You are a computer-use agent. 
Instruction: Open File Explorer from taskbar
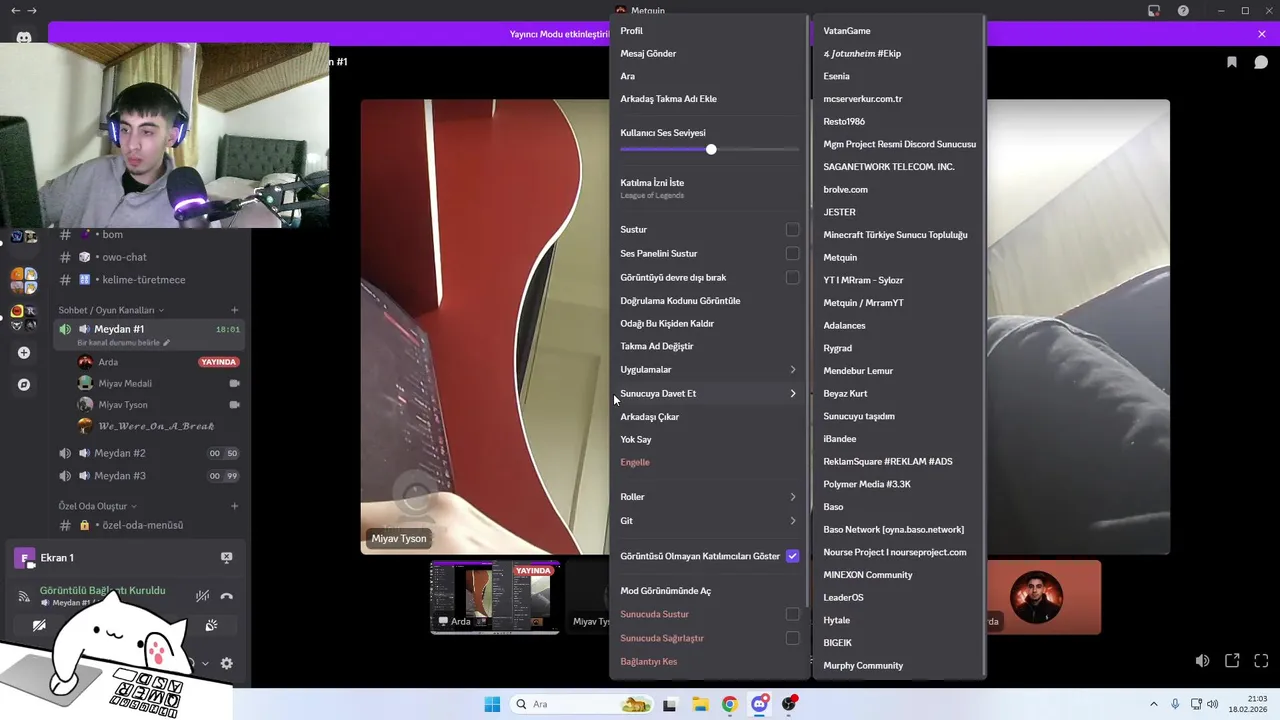(699, 704)
